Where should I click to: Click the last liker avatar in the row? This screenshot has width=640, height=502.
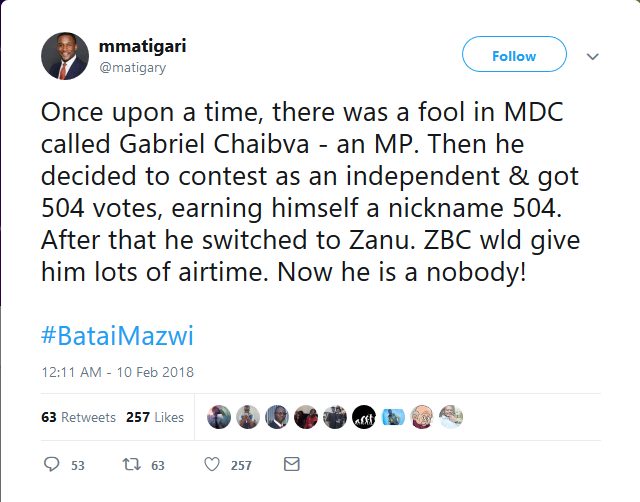coord(452,417)
